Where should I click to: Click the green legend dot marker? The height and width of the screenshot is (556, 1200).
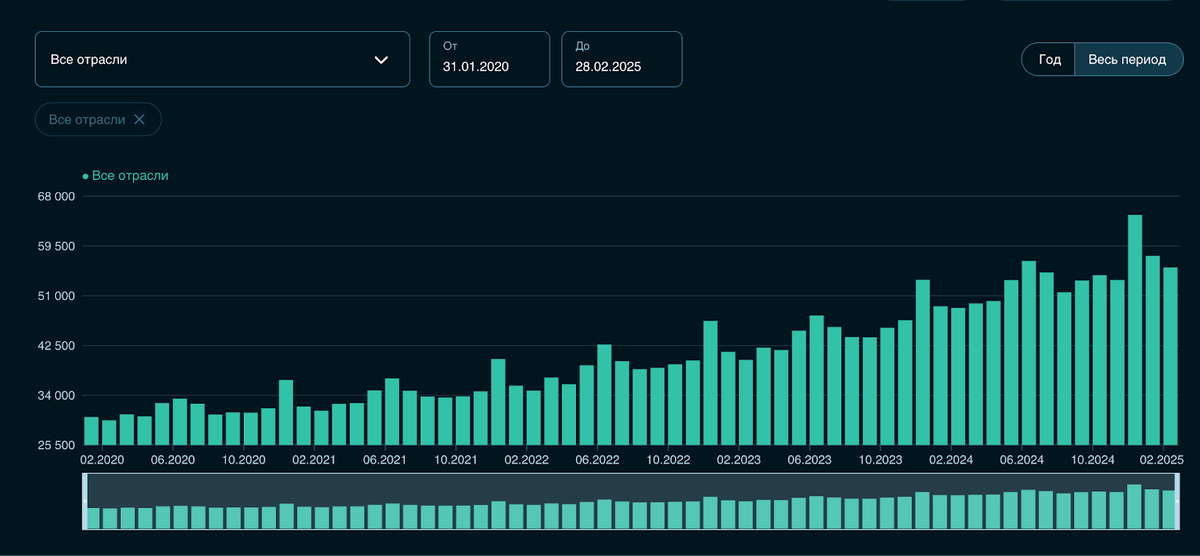click(85, 177)
